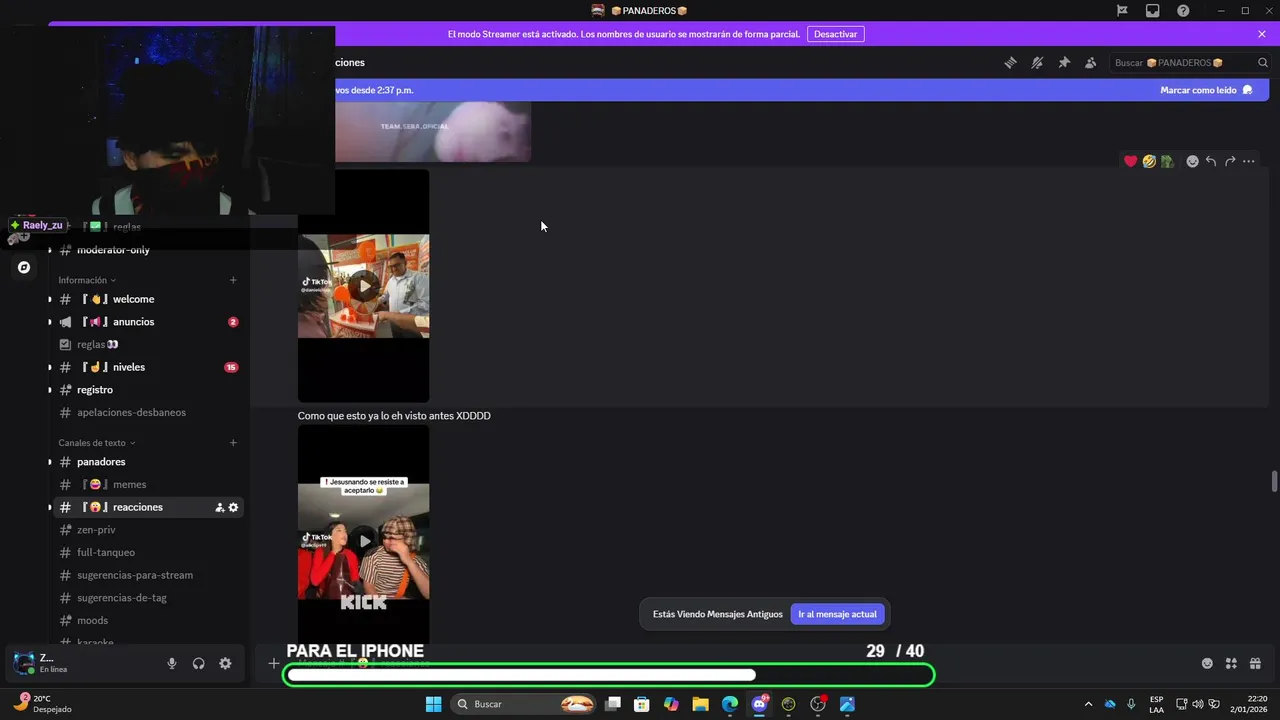Open the message More options ellipsis

point(1249,161)
